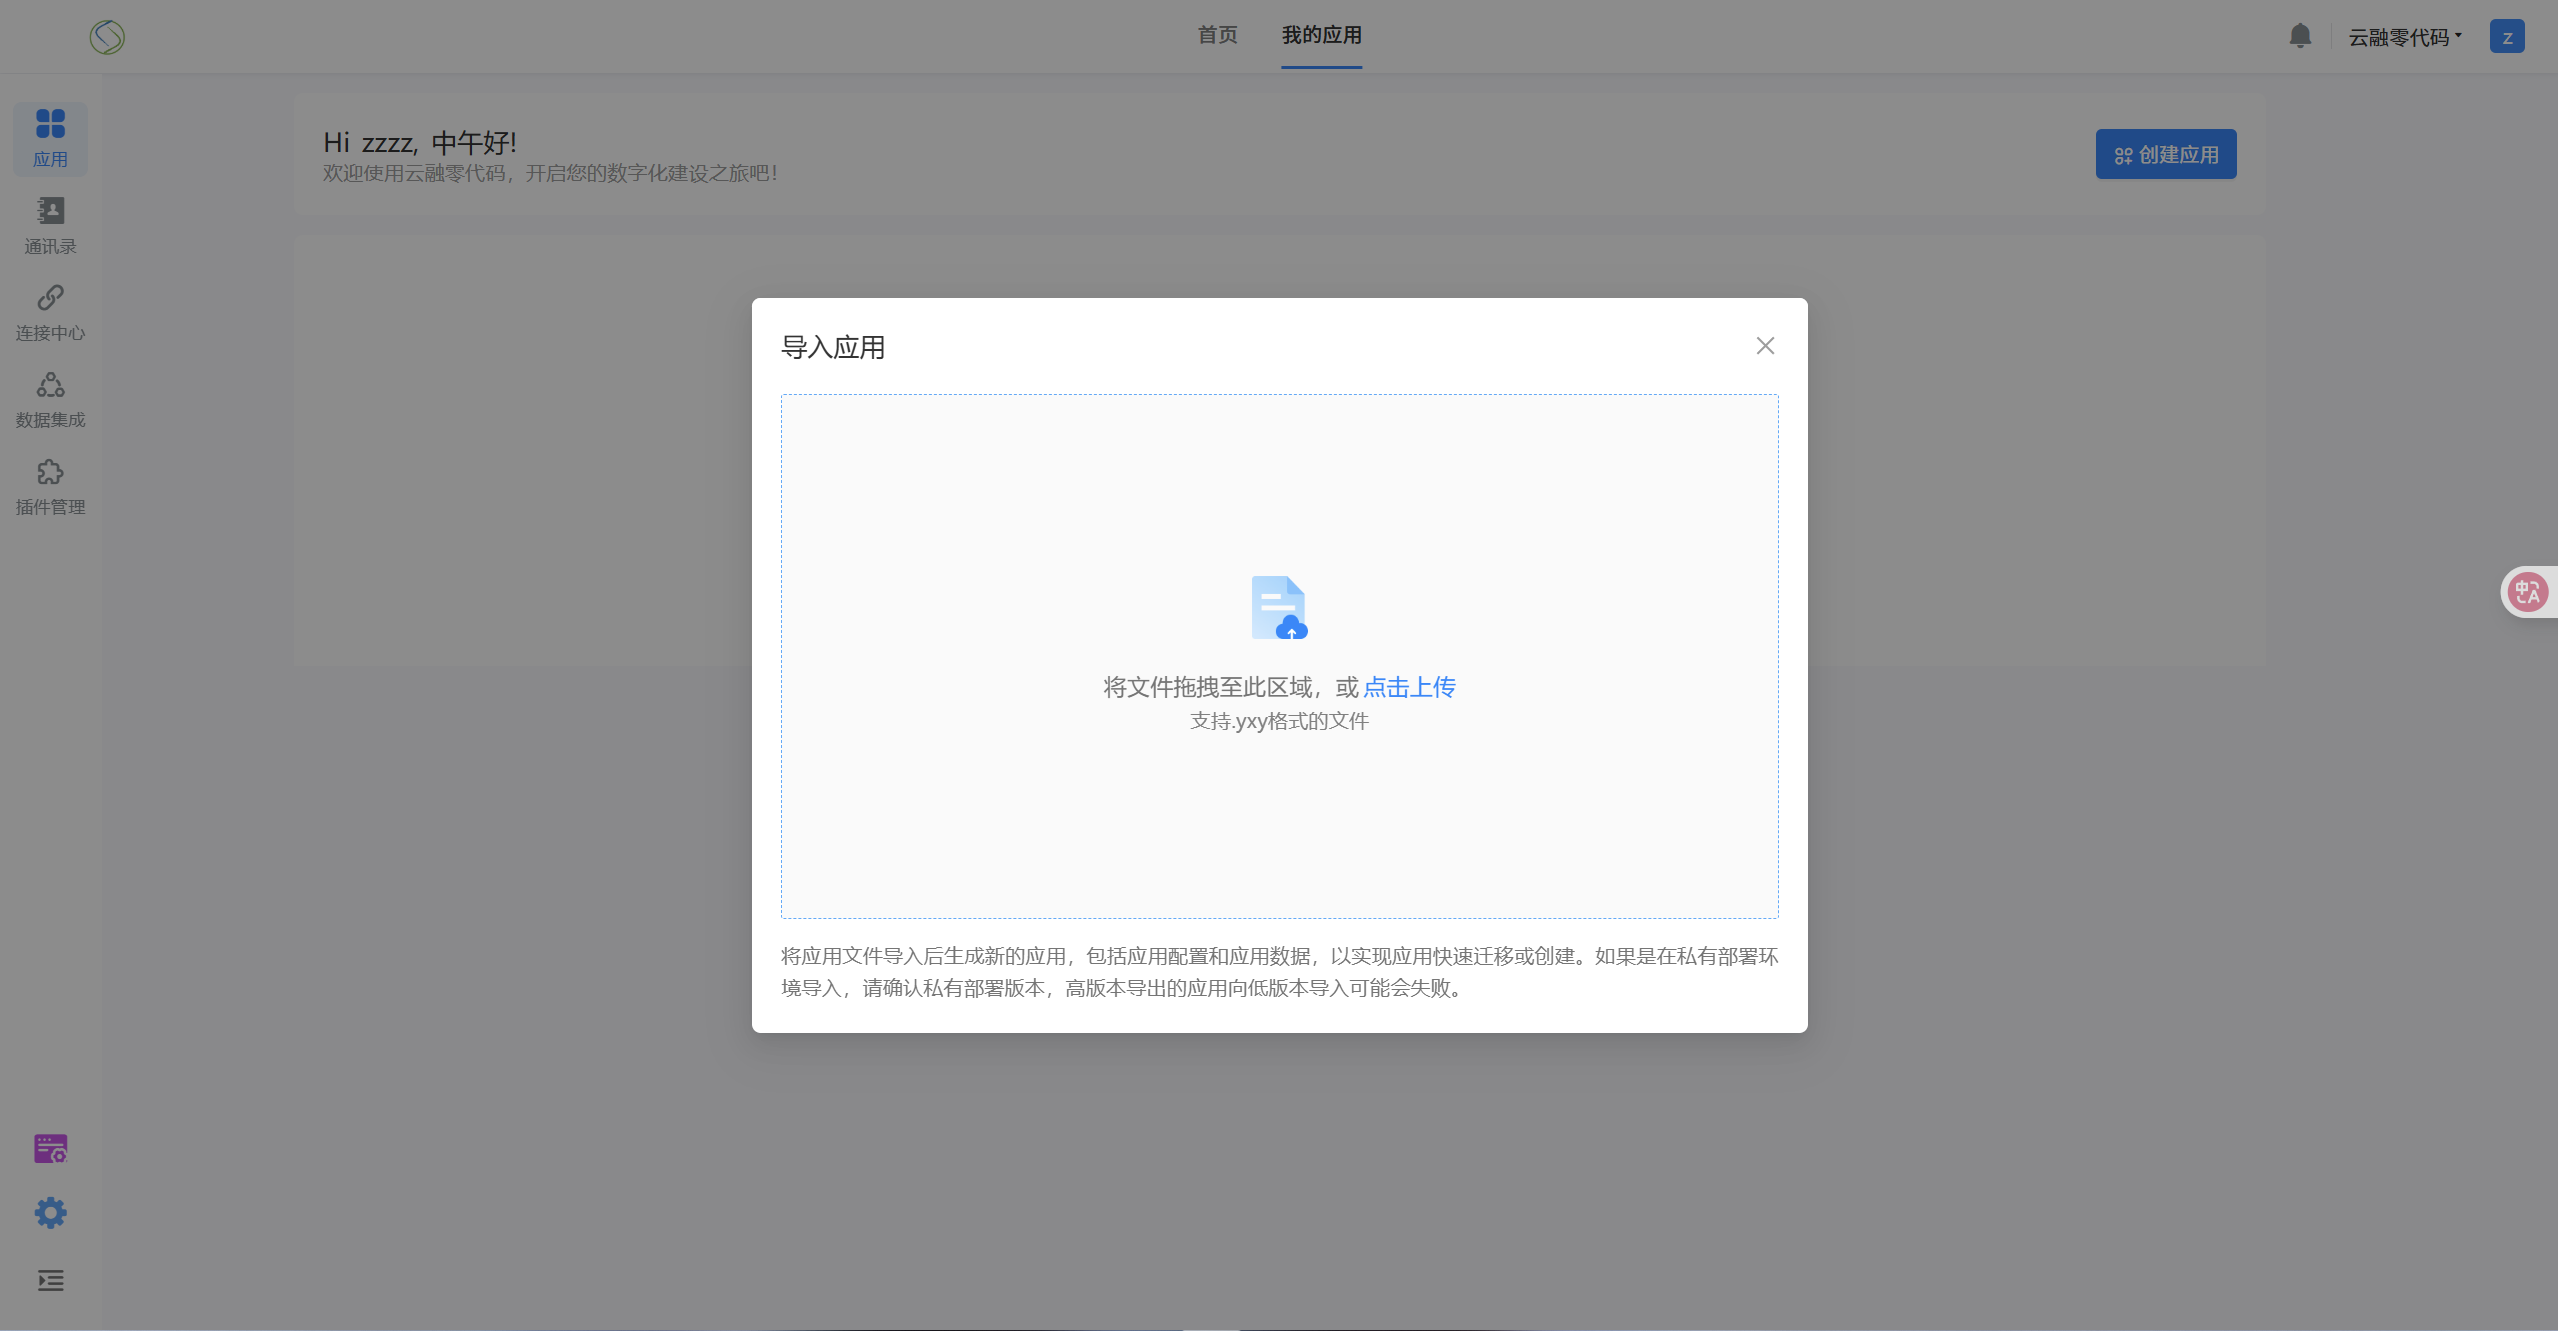This screenshot has width=2558, height=1331.
Task: Click the purple console icon in sidebar
Action: [50, 1148]
